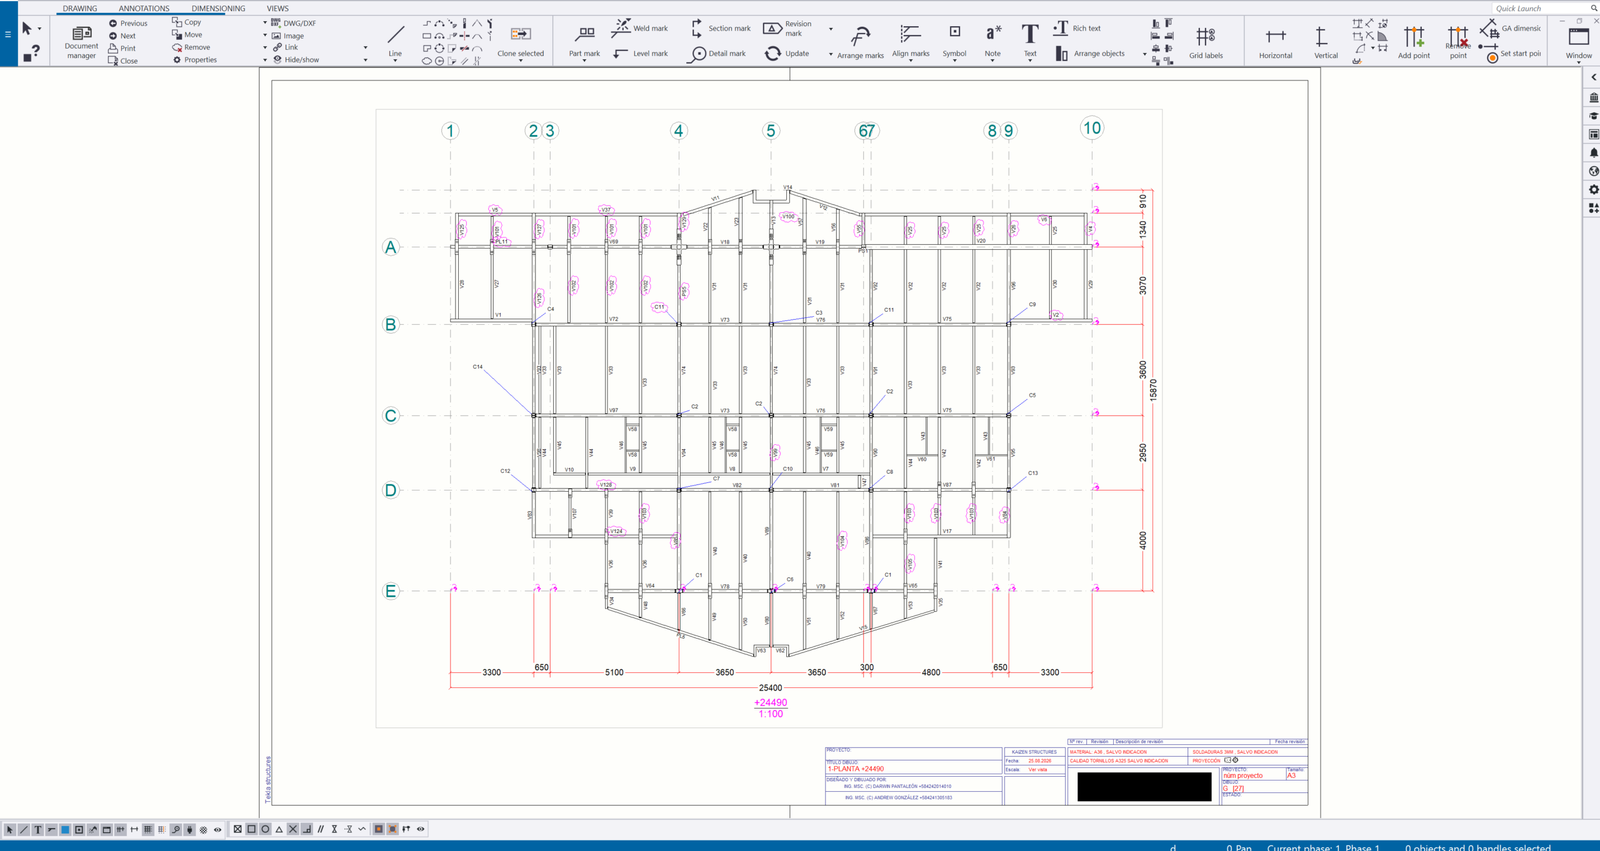1600x851 pixels.
Task: Go to the Previous drawing
Action: click(127, 23)
